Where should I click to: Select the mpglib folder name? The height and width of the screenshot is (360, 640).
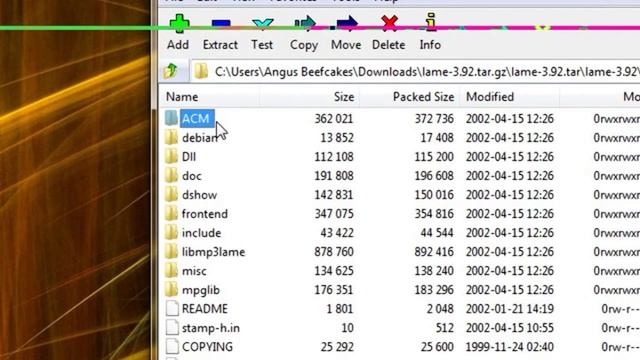click(x=201, y=290)
